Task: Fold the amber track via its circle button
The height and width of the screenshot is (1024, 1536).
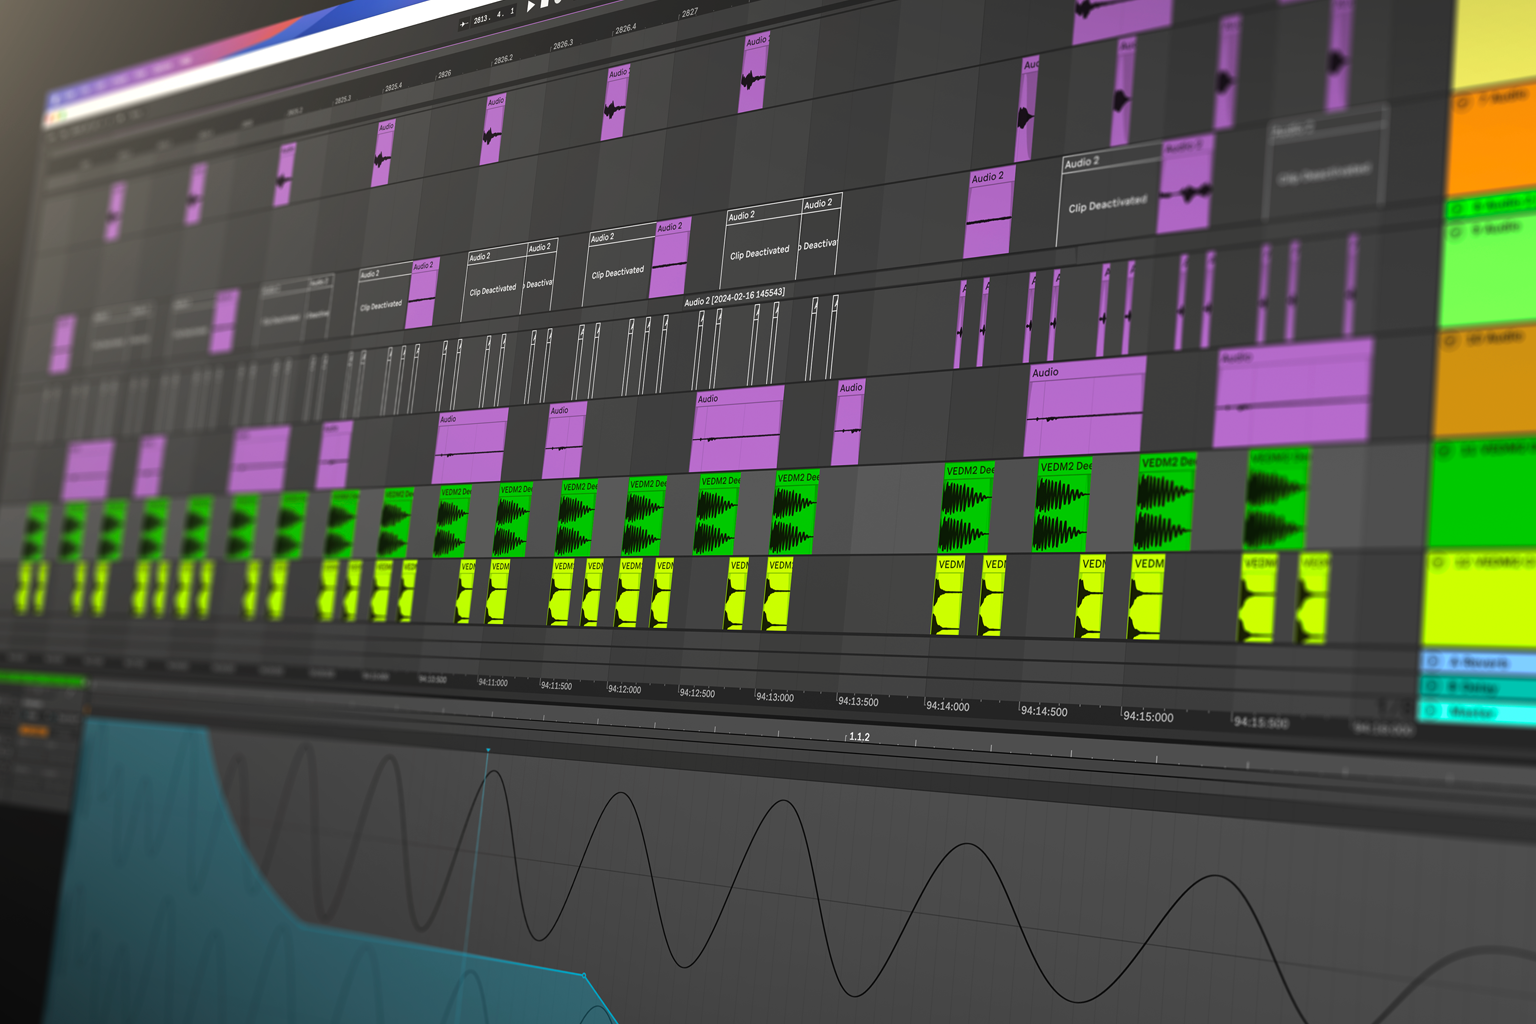Action: [x=1450, y=341]
